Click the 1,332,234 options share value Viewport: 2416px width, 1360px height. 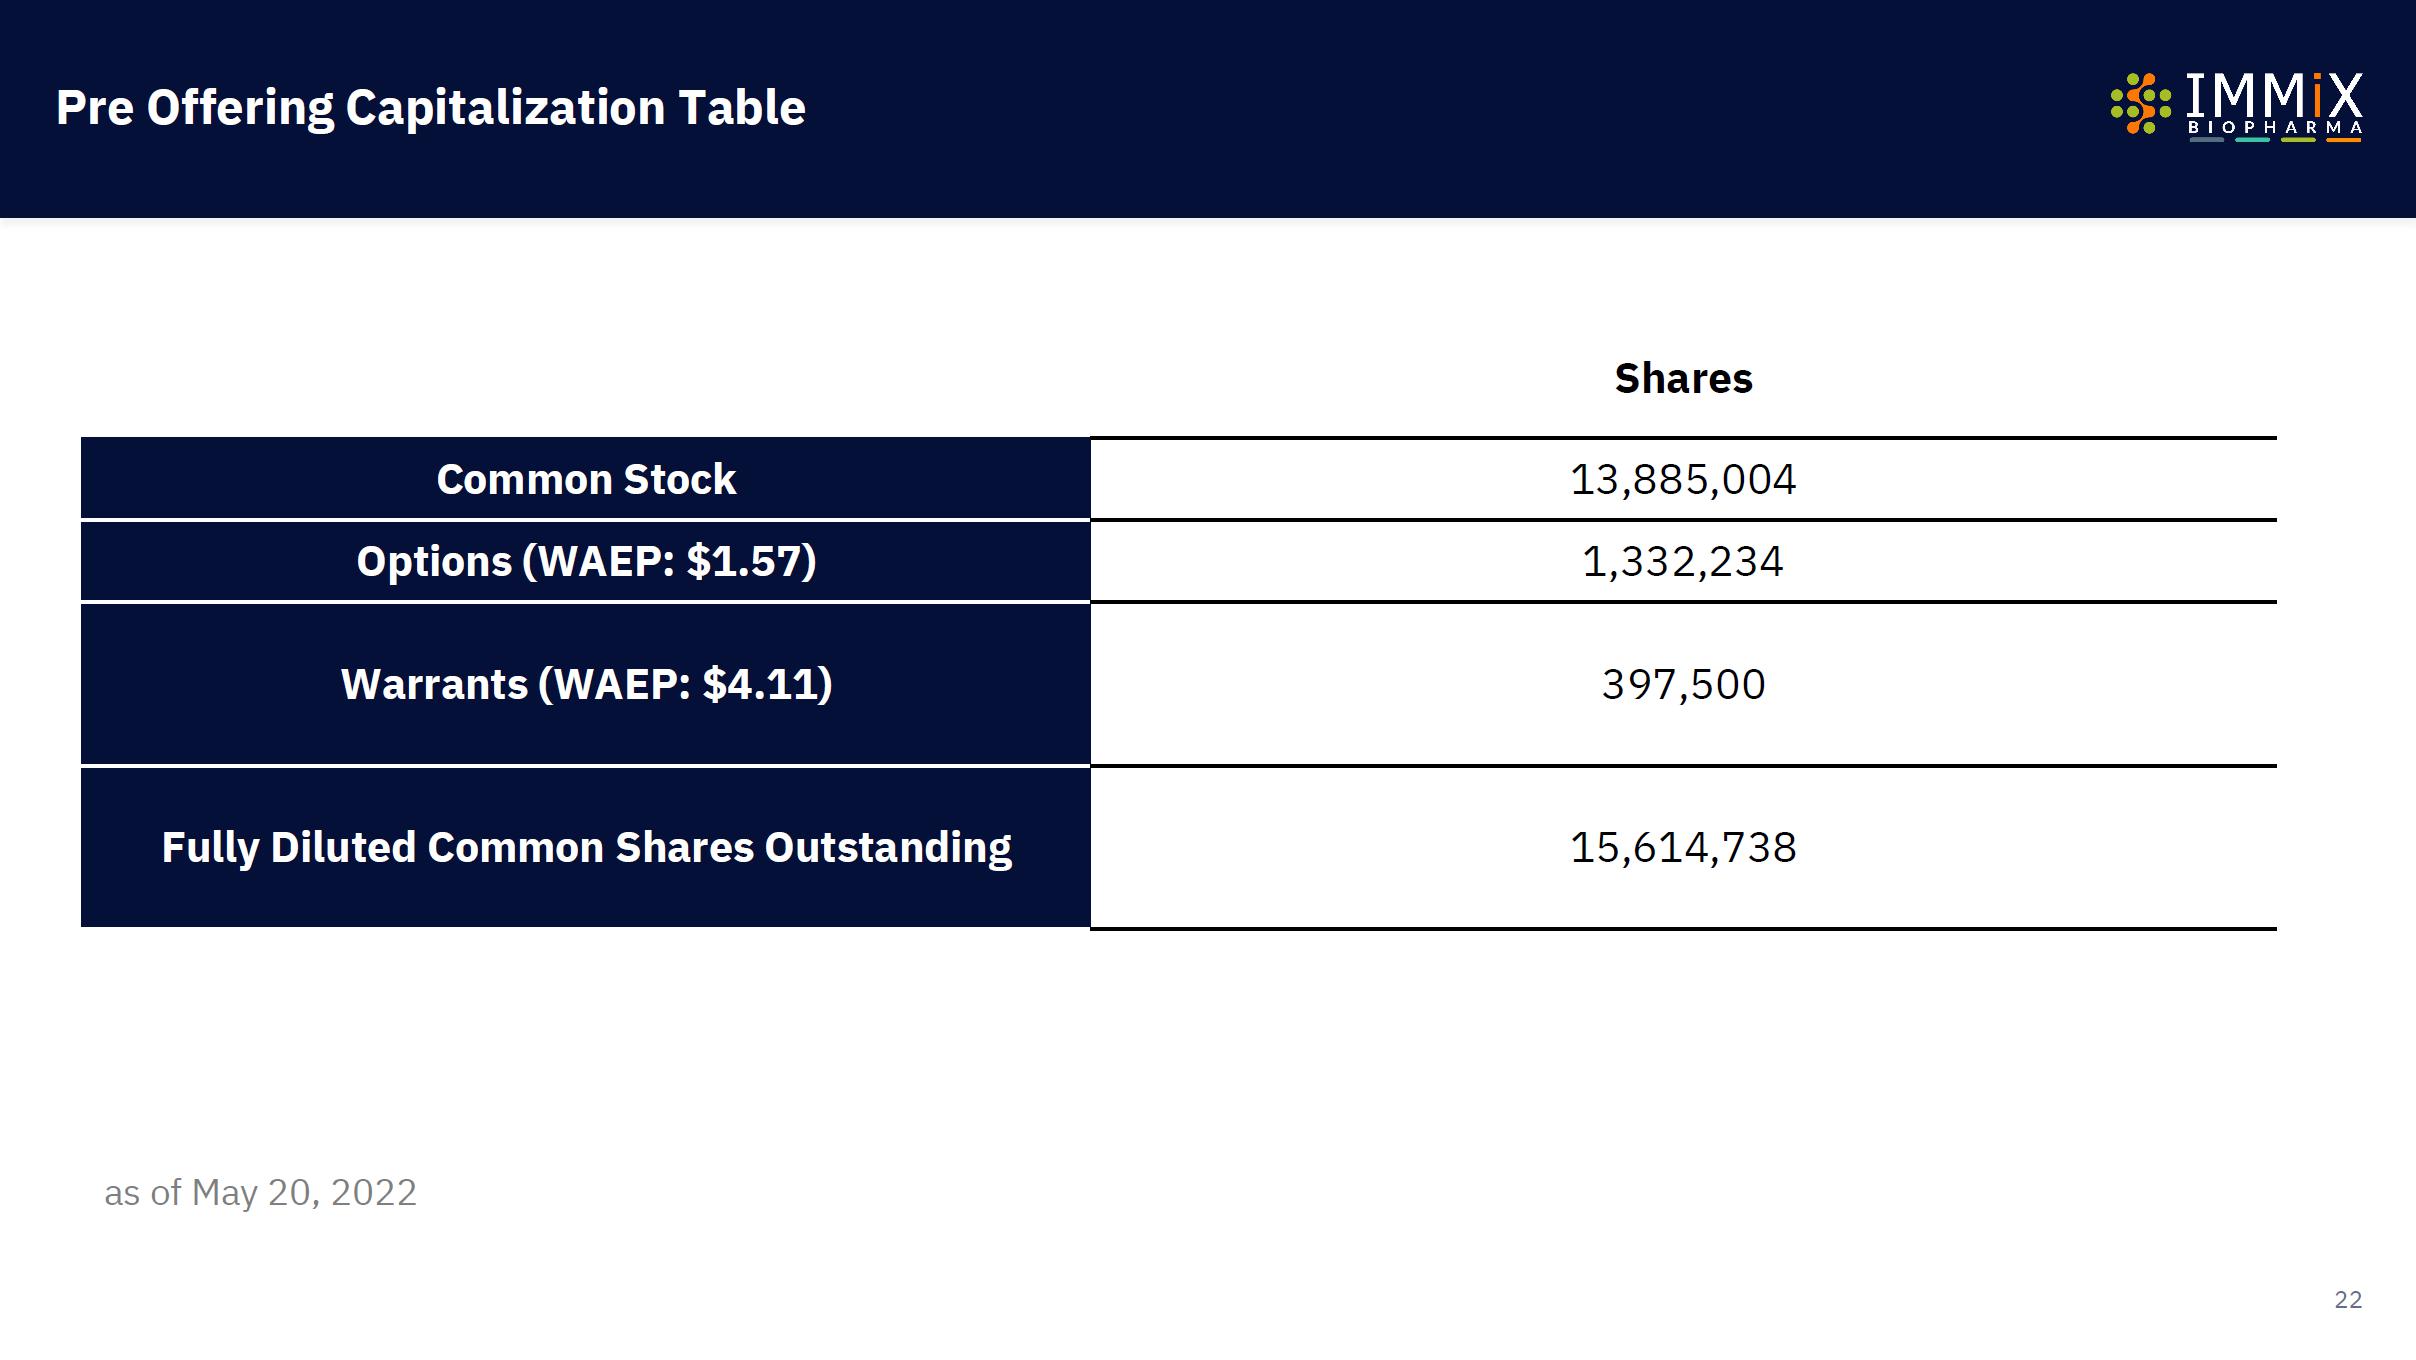click(x=1683, y=562)
